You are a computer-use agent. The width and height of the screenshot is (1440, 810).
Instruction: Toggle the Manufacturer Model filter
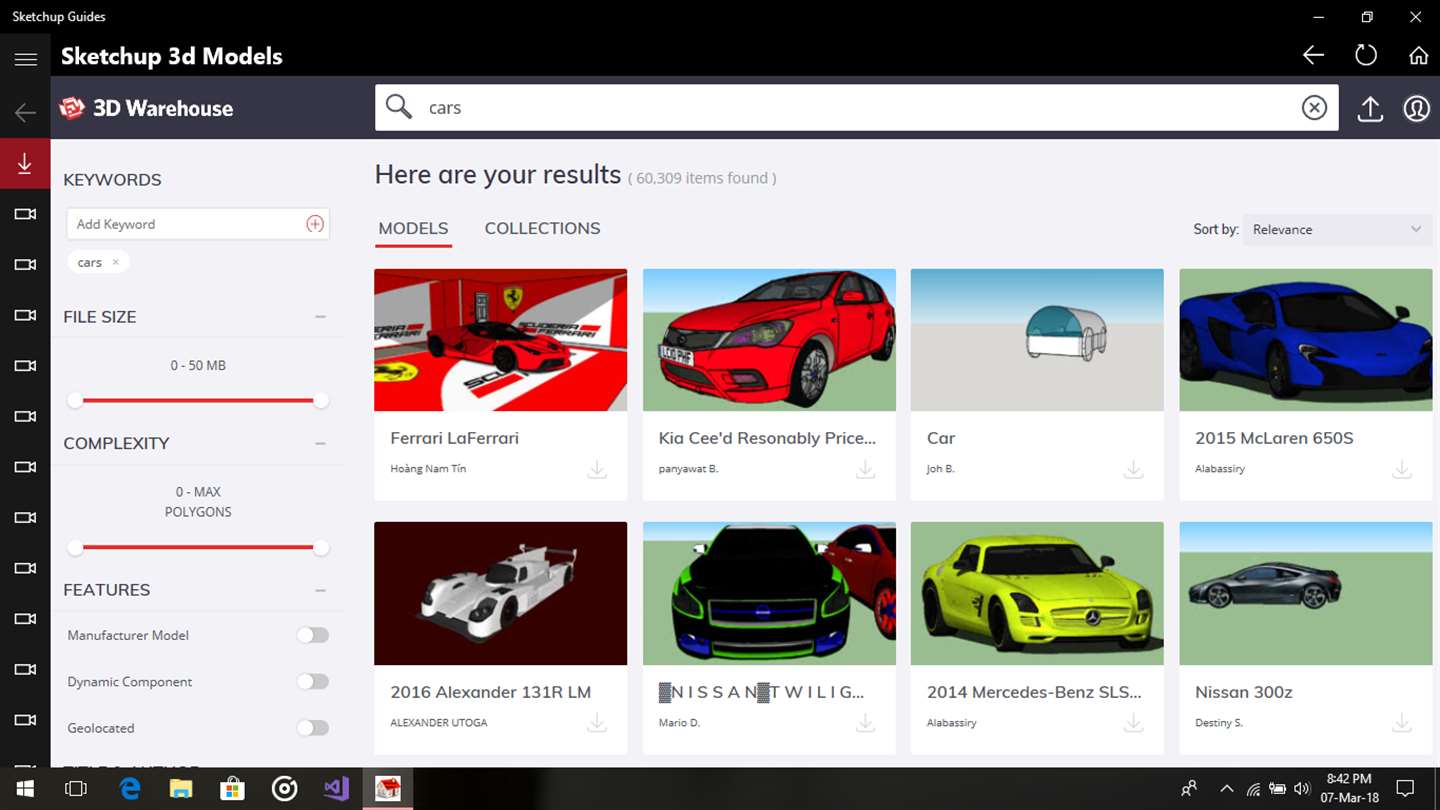tap(313, 635)
